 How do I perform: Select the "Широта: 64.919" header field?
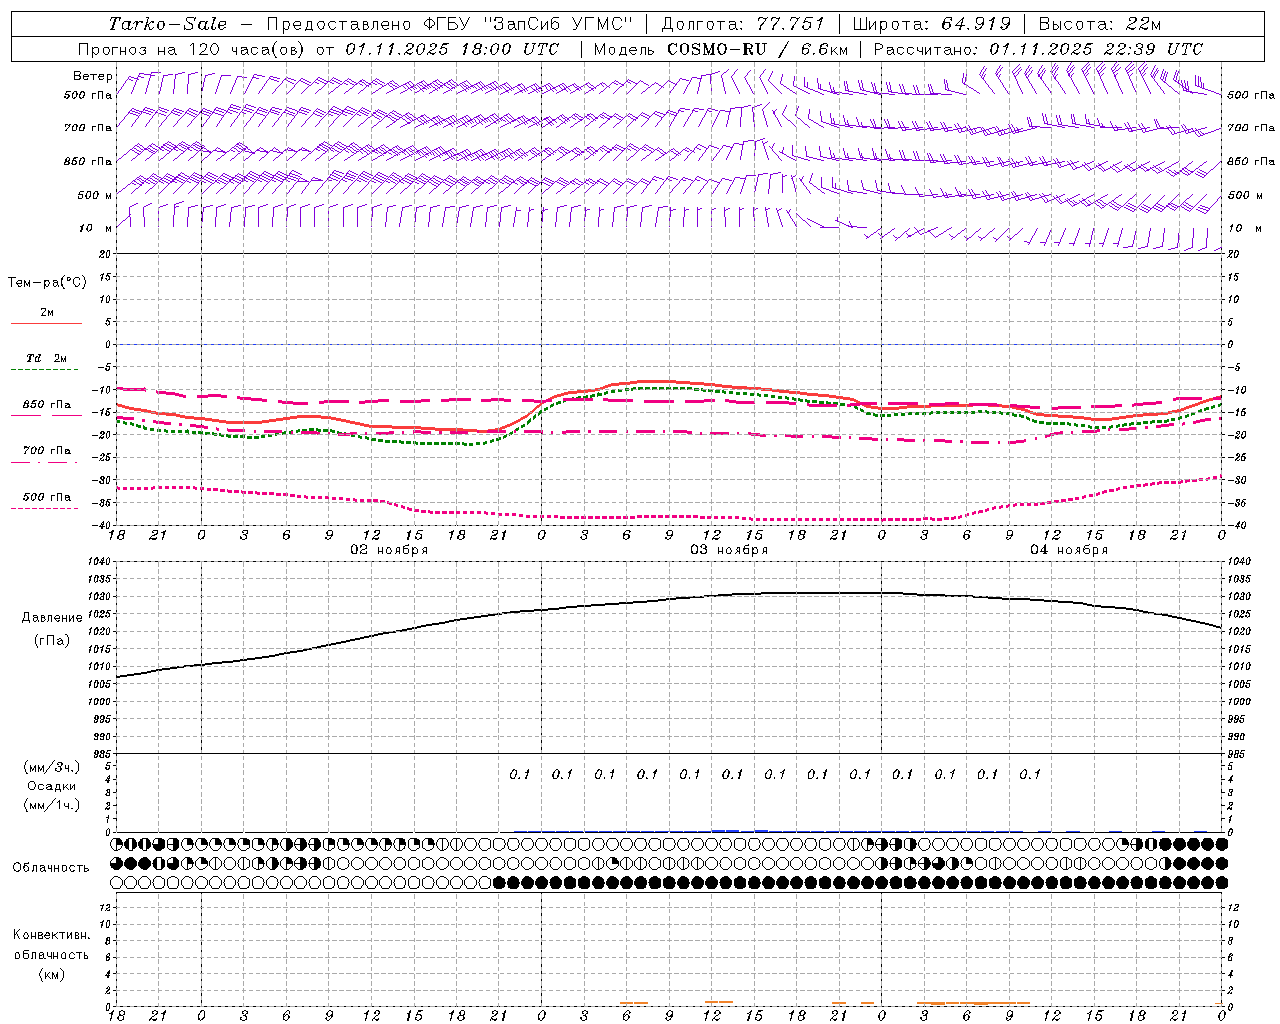[x=932, y=24]
